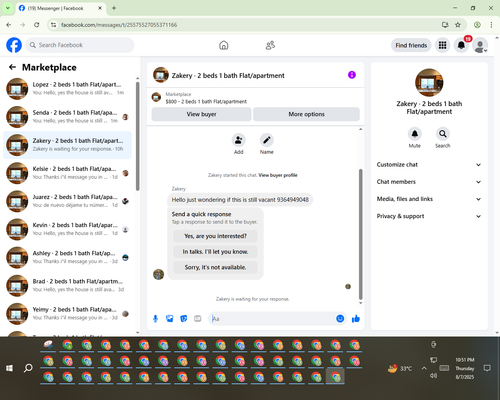
Task: Click the Facebook logo icon
Action: (x=14, y=45)
